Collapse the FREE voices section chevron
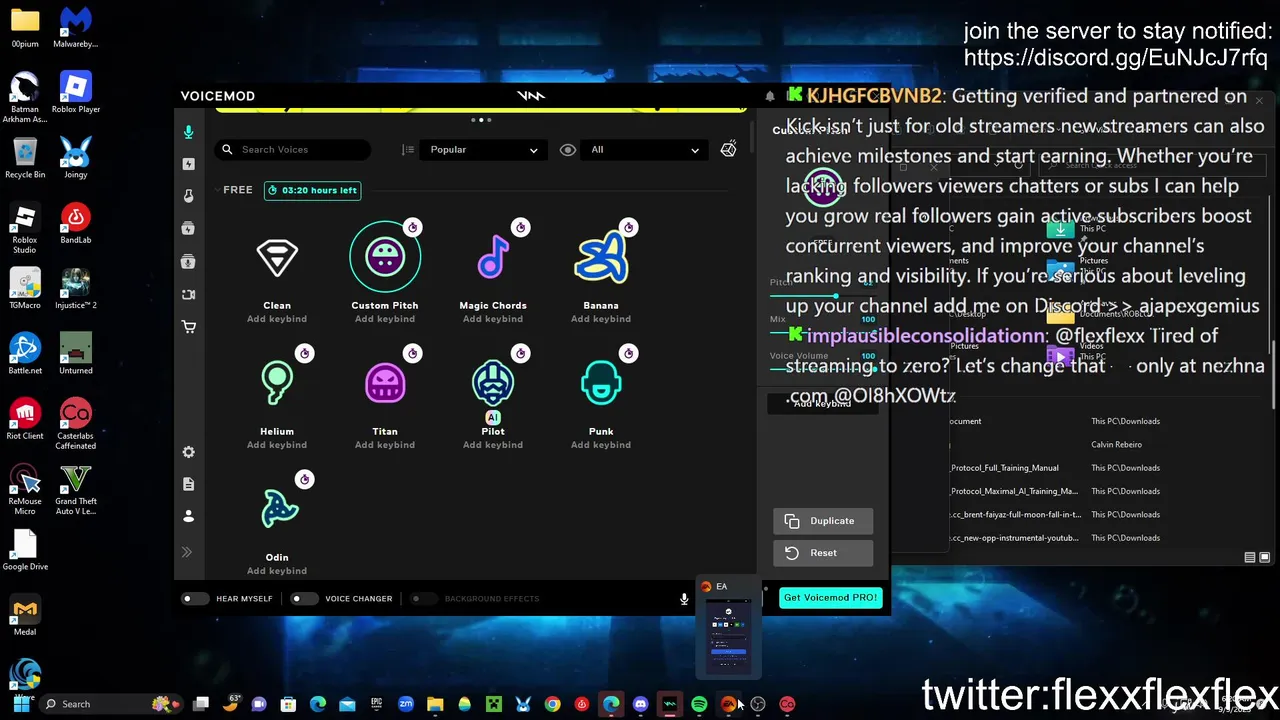The image size is (1280, 720). click(217, 190)
